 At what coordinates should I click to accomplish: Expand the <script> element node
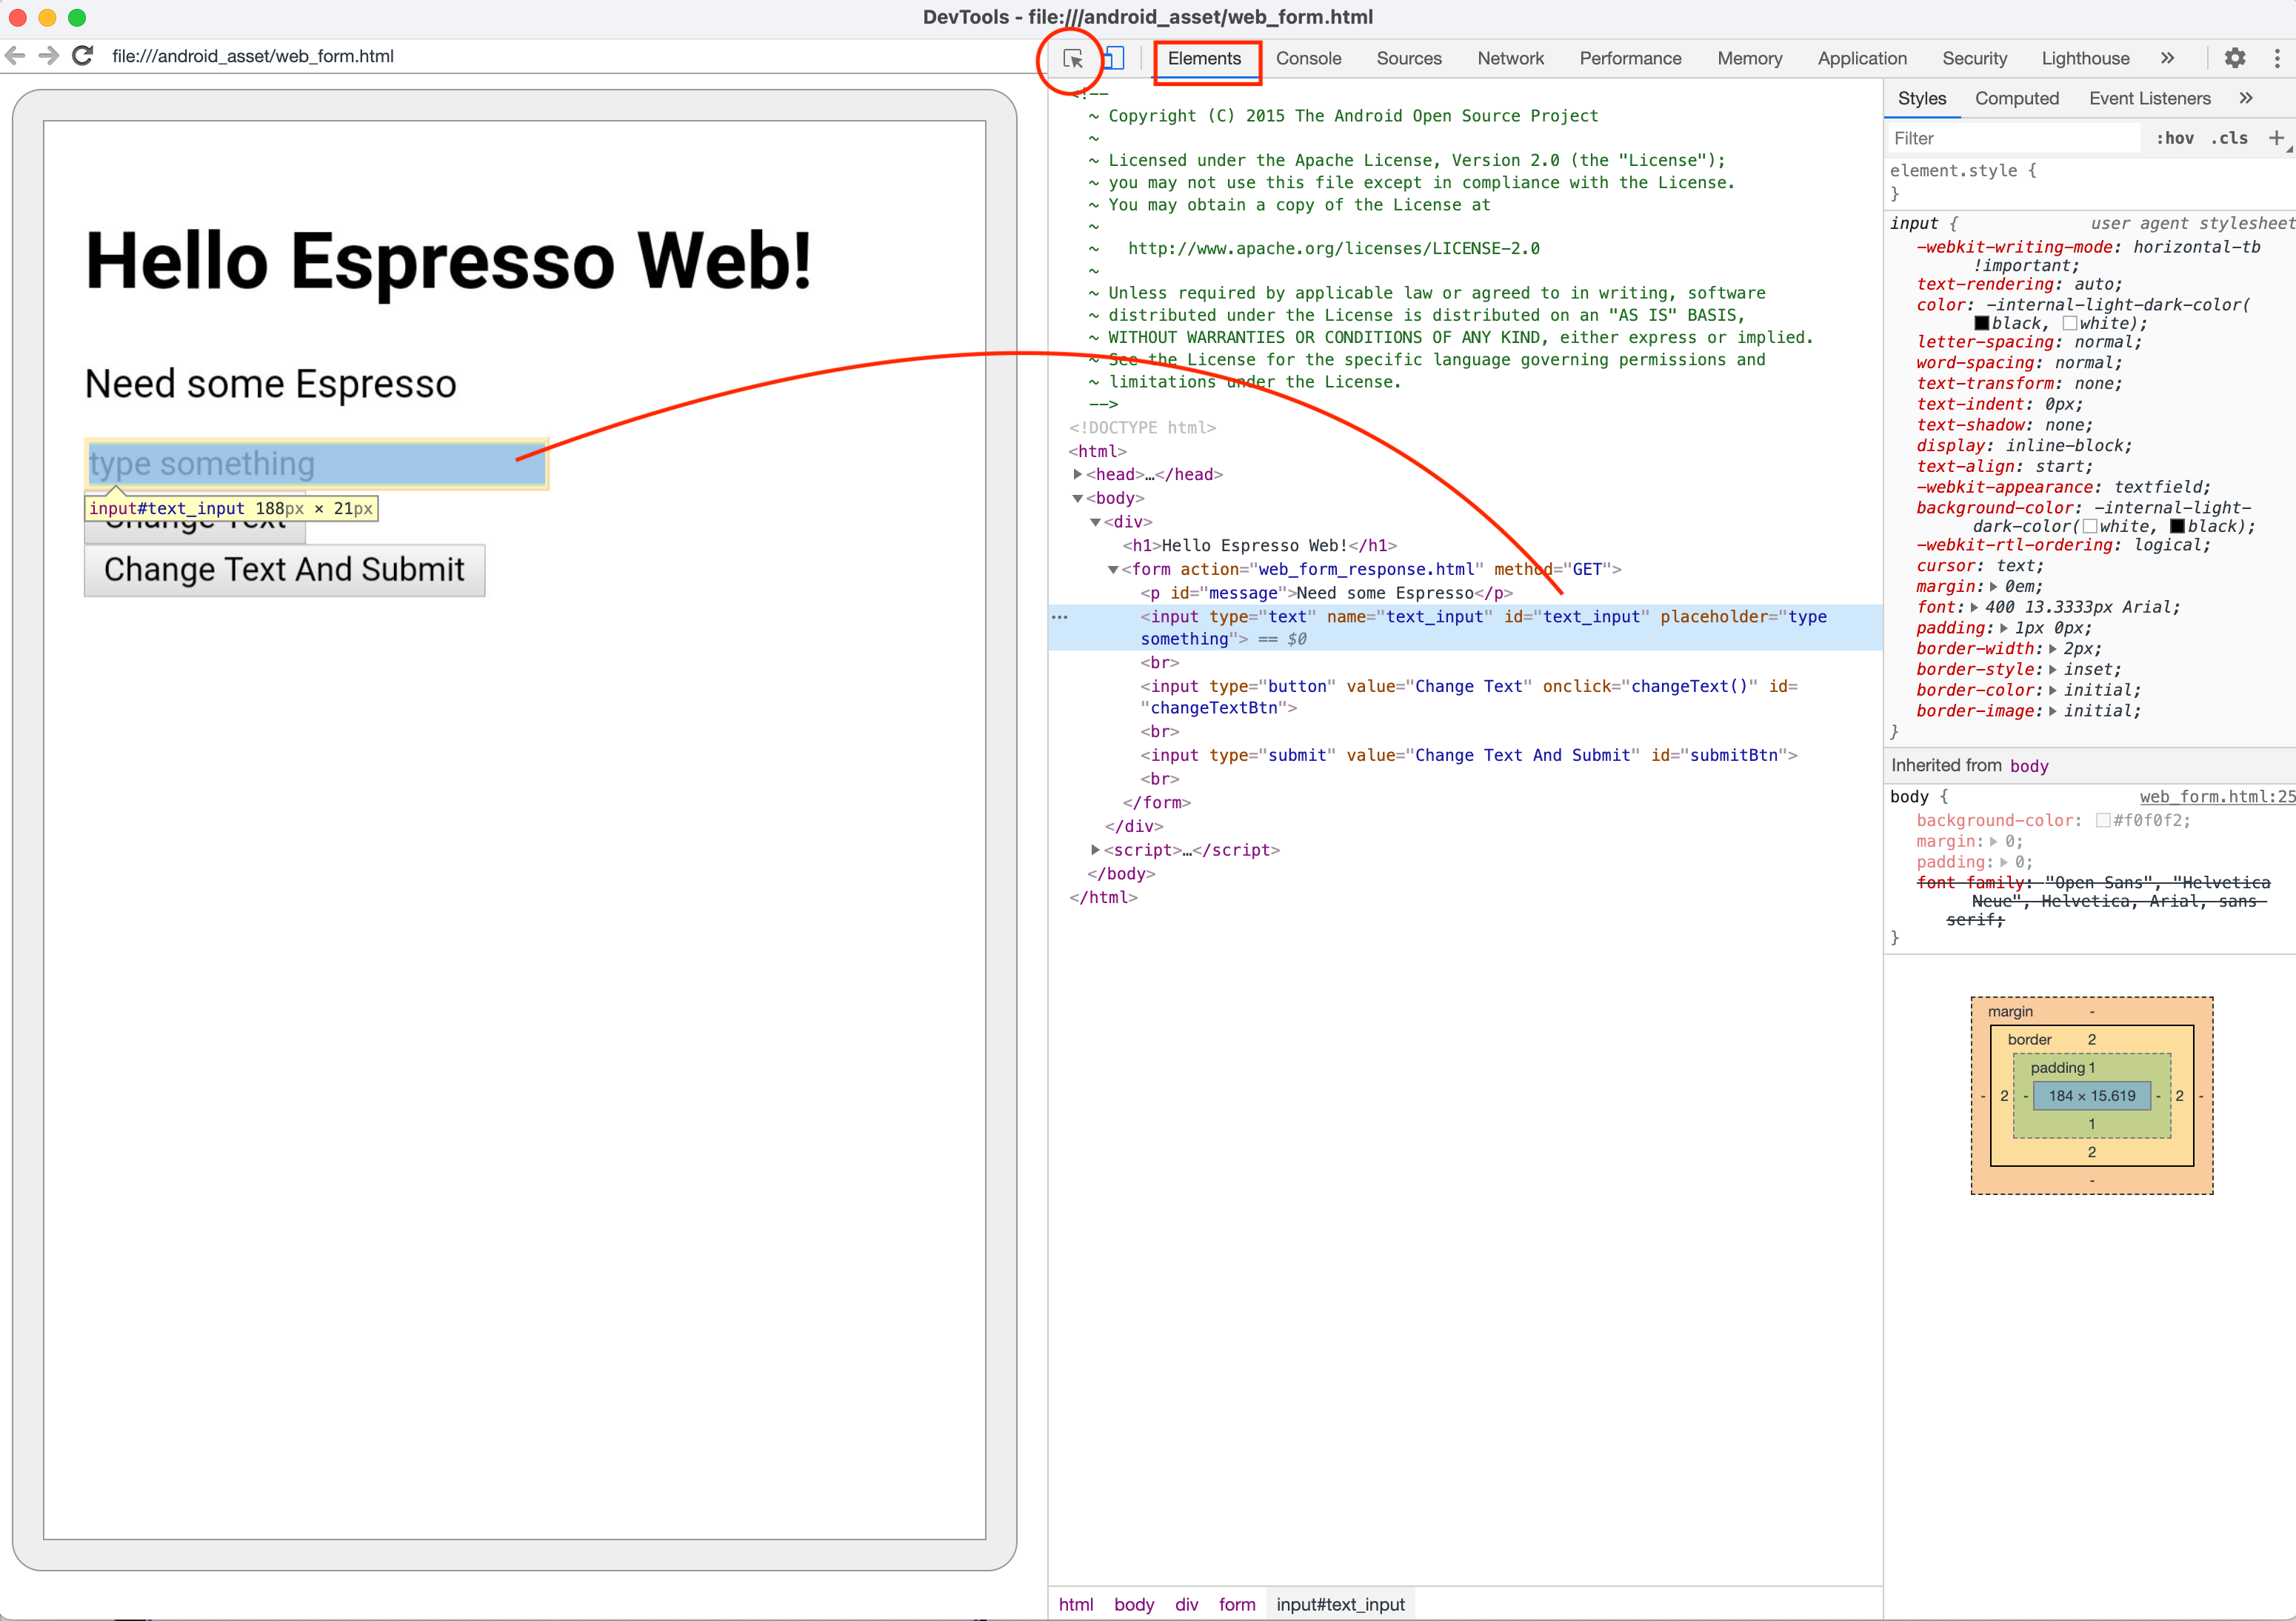[1096, 850]
